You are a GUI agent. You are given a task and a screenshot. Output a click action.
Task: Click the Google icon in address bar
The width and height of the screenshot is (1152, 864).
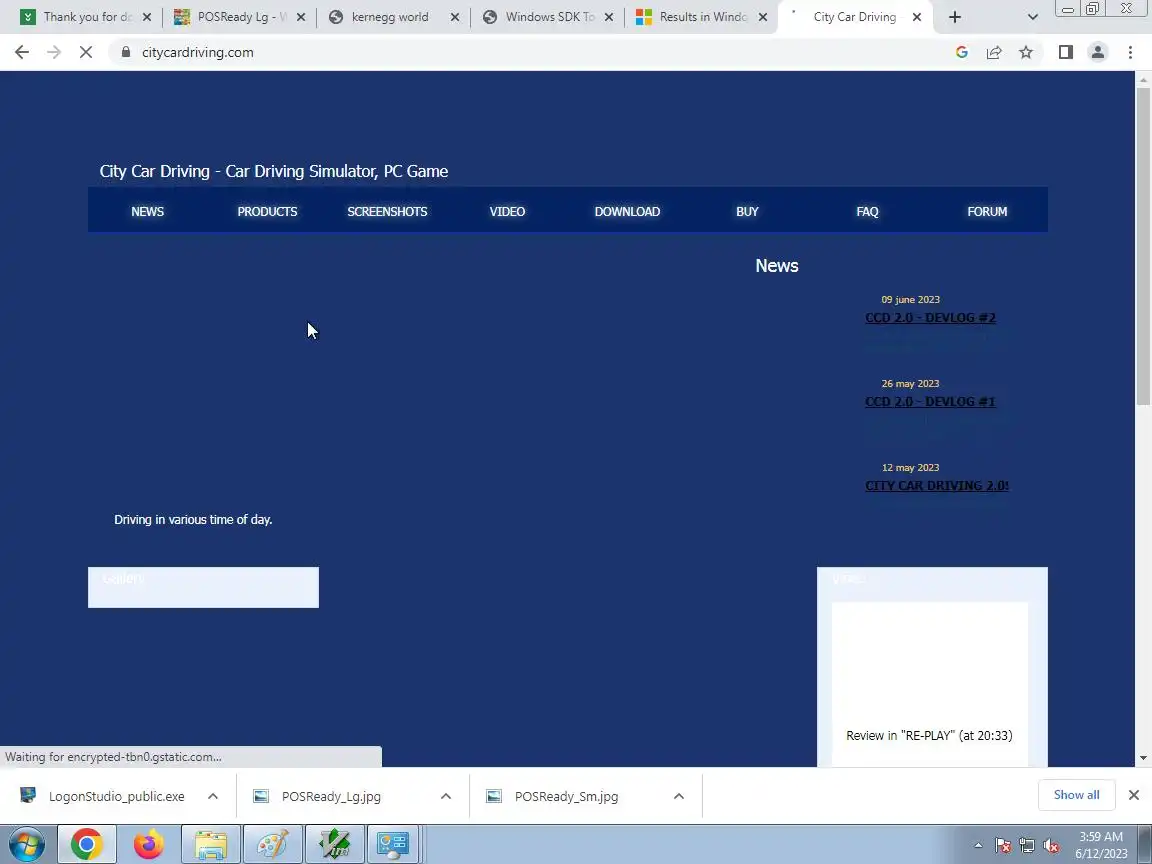(962, 52)
